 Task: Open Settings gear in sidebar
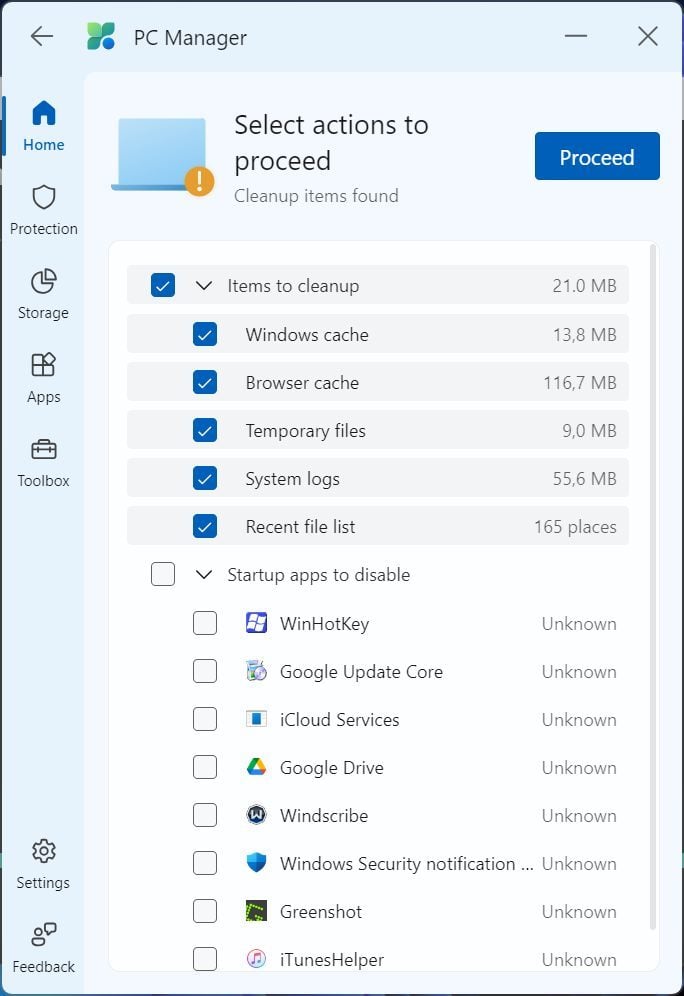tap(43, 851)
